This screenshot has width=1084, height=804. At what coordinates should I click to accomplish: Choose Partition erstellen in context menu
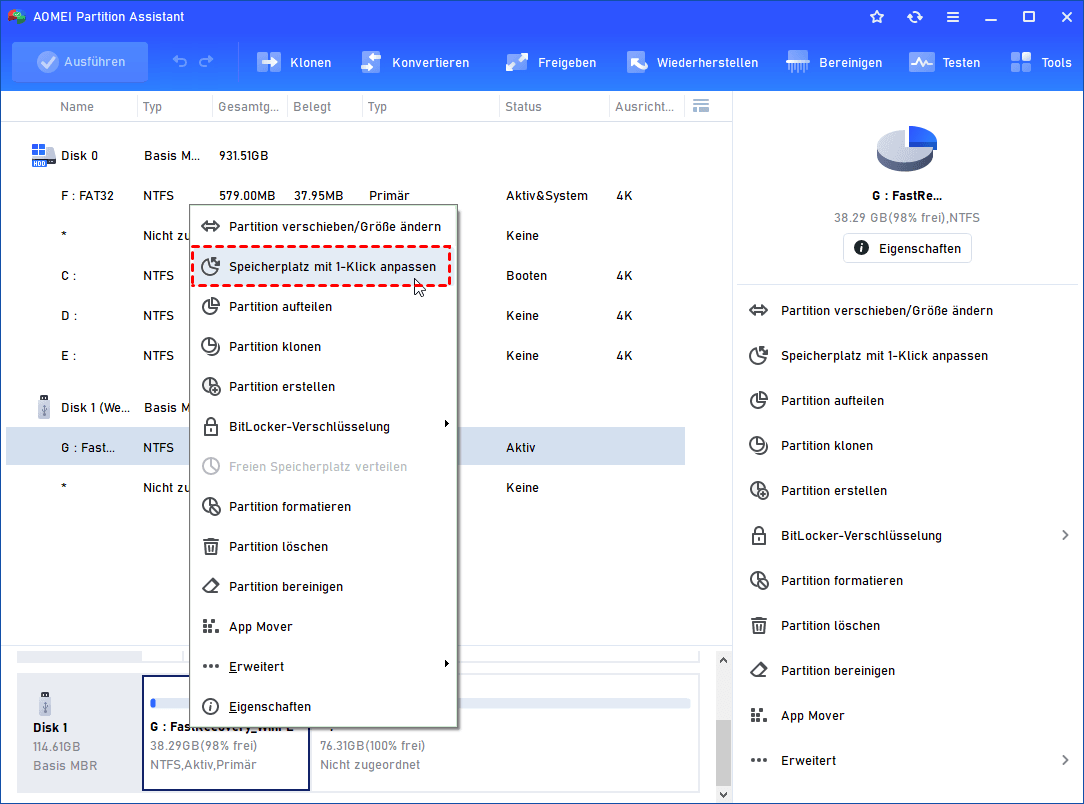coord(323,386)
